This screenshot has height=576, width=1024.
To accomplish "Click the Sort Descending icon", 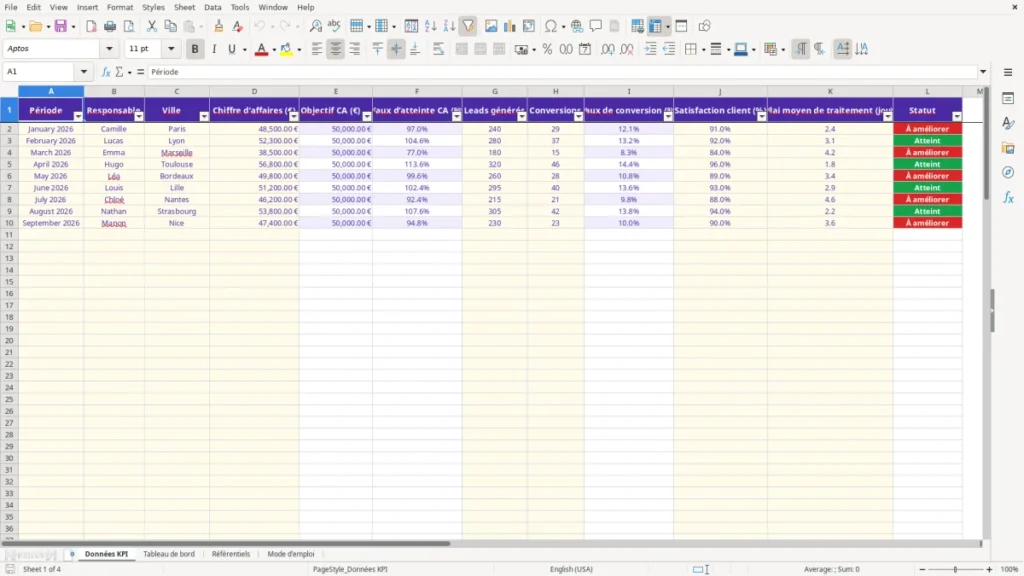I will [x=449, y=26].
